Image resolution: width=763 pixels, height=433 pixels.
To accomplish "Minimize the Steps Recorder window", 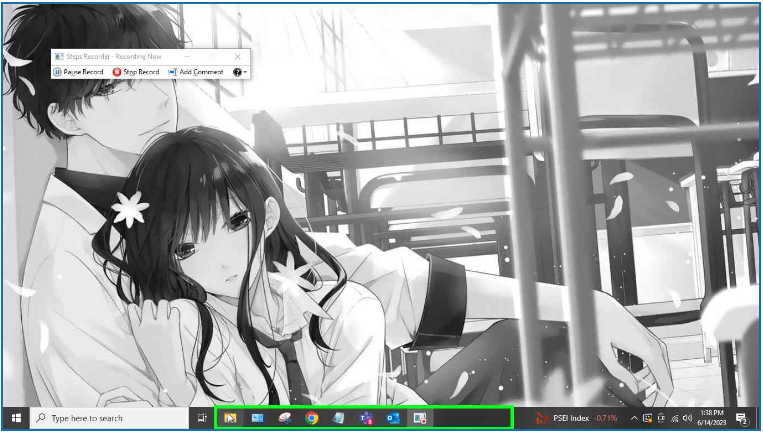I will tap(188, 56).
